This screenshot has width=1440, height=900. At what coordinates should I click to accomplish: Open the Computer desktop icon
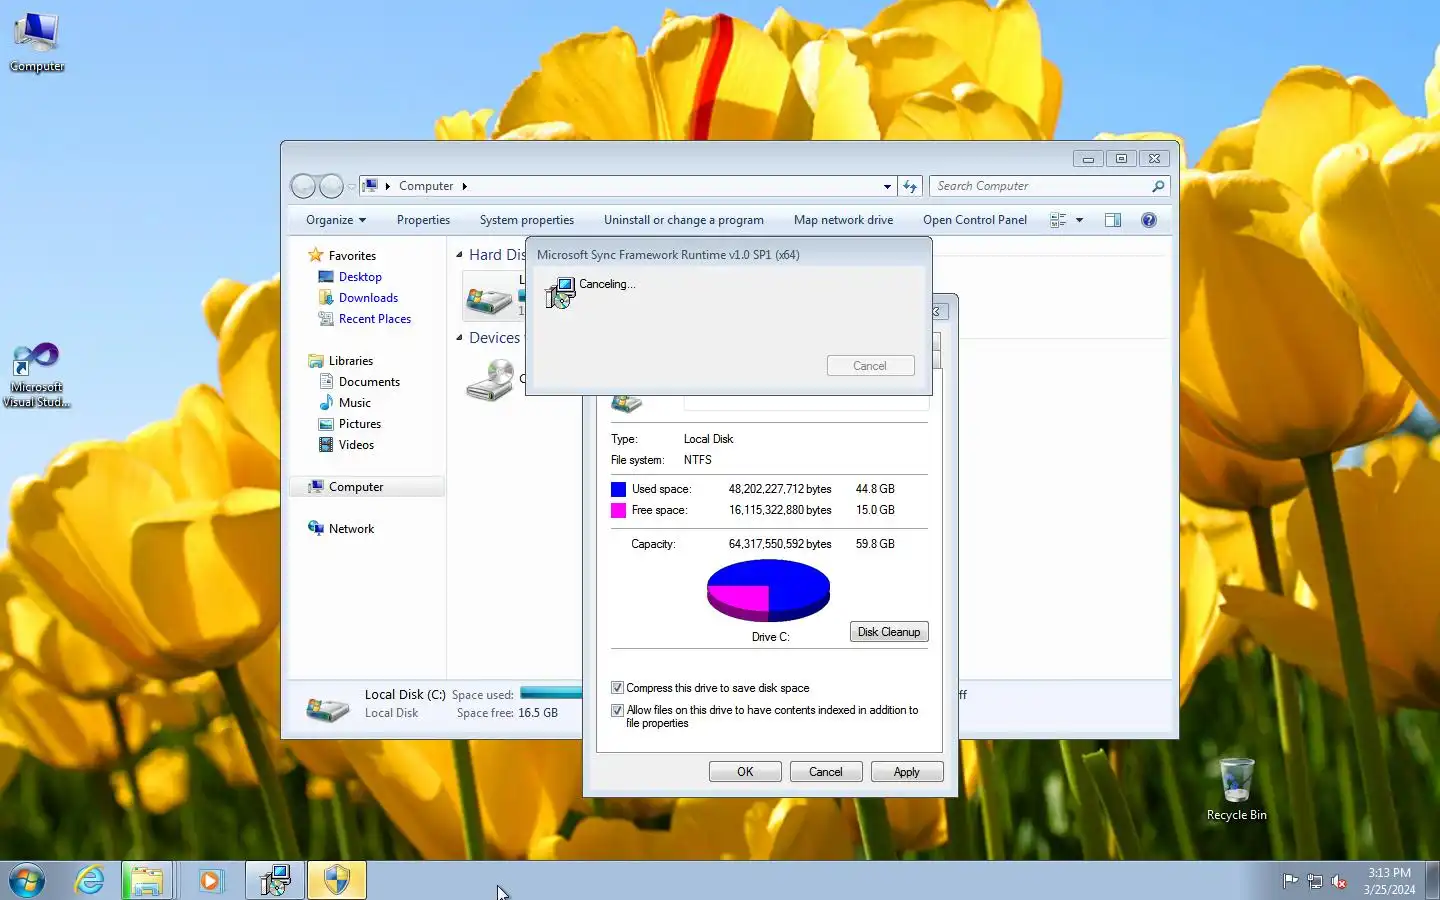pyautogui.click(x=37, y=42)
